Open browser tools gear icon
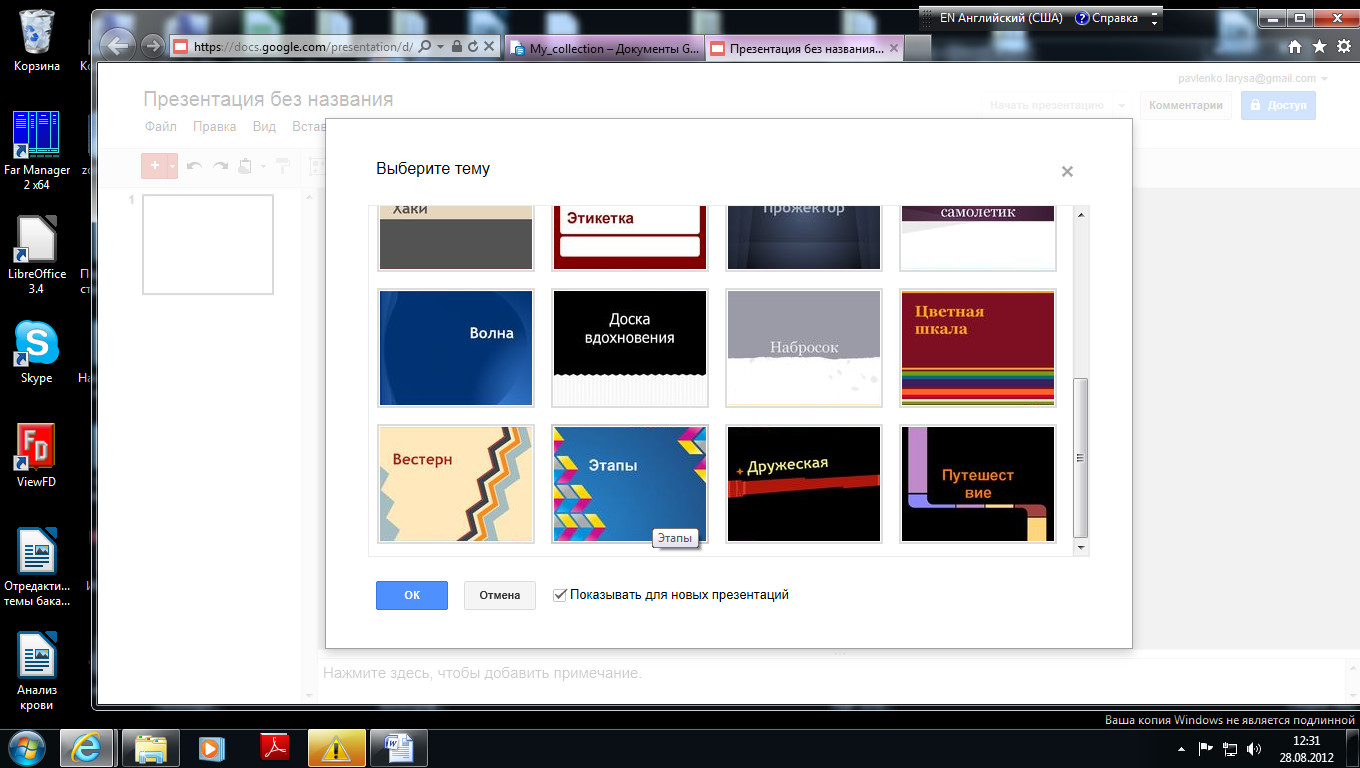 click(x=1343, y=46)
